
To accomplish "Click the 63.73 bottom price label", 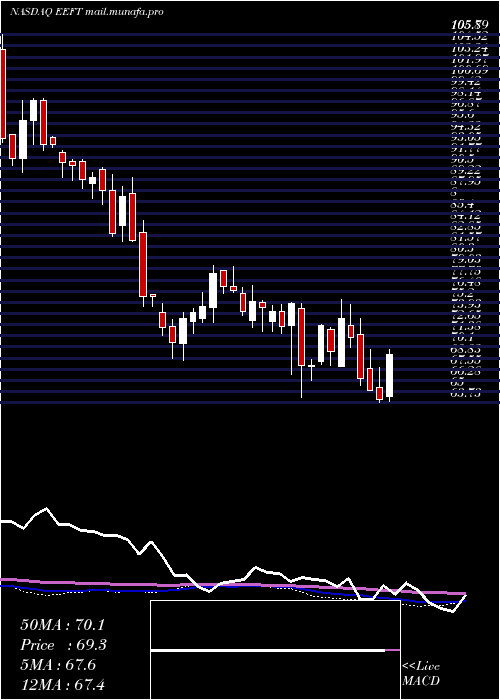I will point(466,393).
